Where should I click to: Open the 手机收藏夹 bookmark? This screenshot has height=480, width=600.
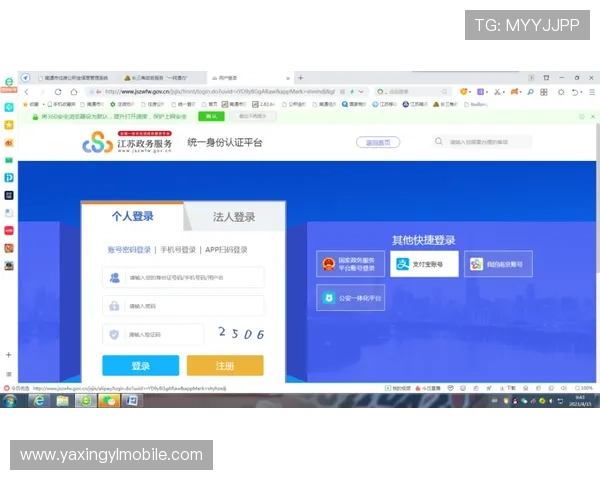click(62, 104)
